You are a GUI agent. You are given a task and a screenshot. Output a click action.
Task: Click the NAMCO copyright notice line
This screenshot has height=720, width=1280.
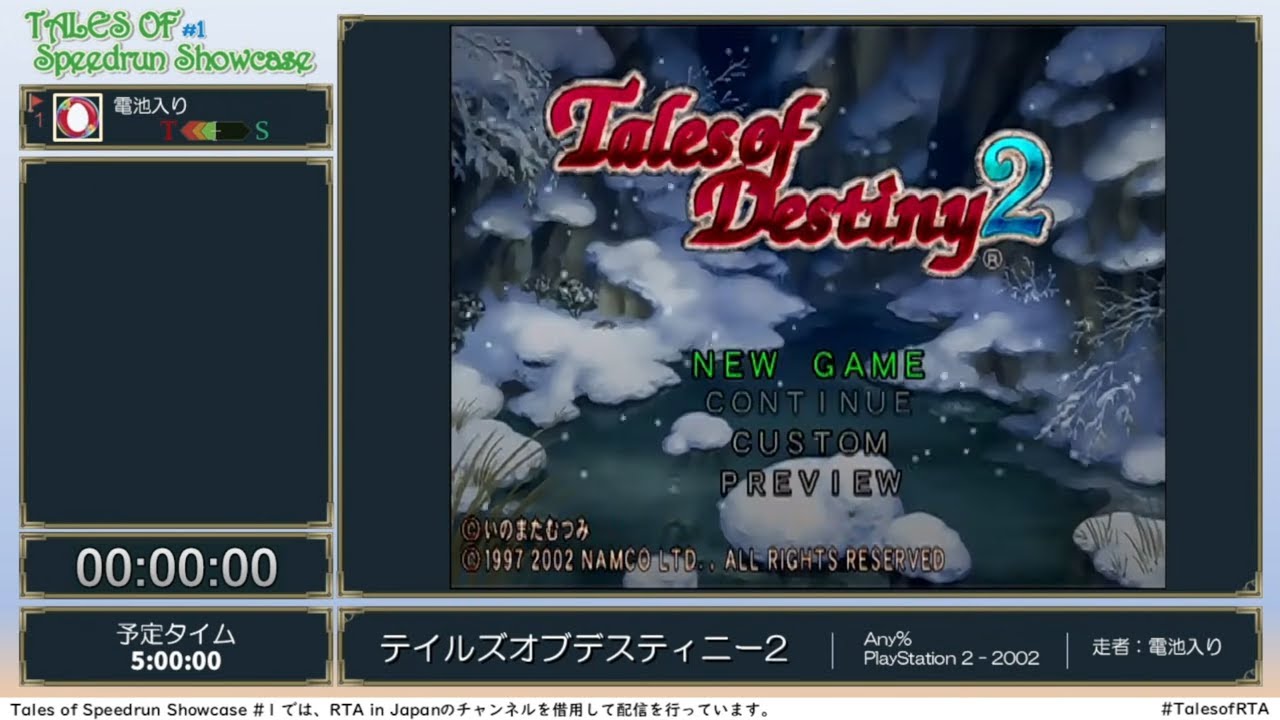click(703, 559)
